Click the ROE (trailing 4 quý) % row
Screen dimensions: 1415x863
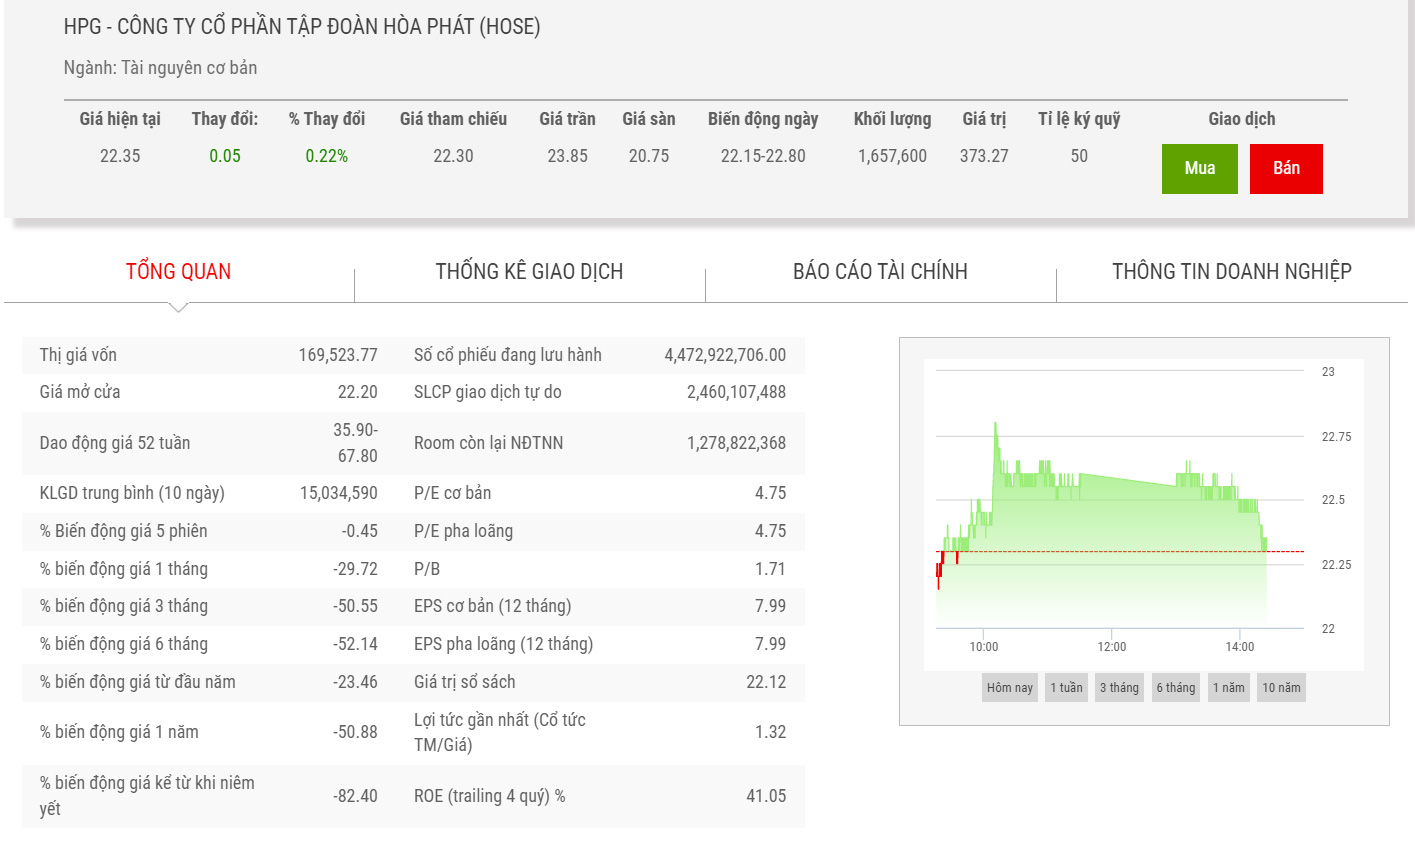pyautogui.click(x=600, y=796)
